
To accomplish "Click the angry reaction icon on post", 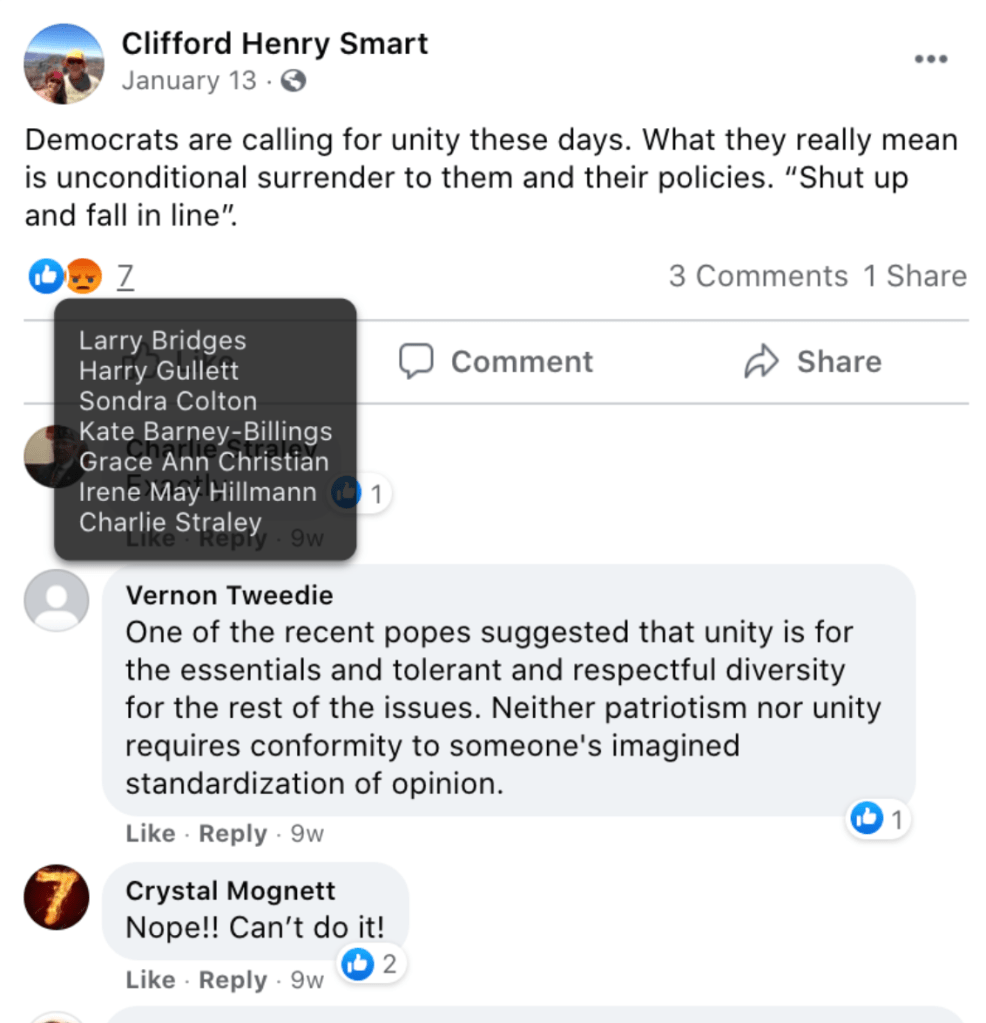I will (84, 276).
